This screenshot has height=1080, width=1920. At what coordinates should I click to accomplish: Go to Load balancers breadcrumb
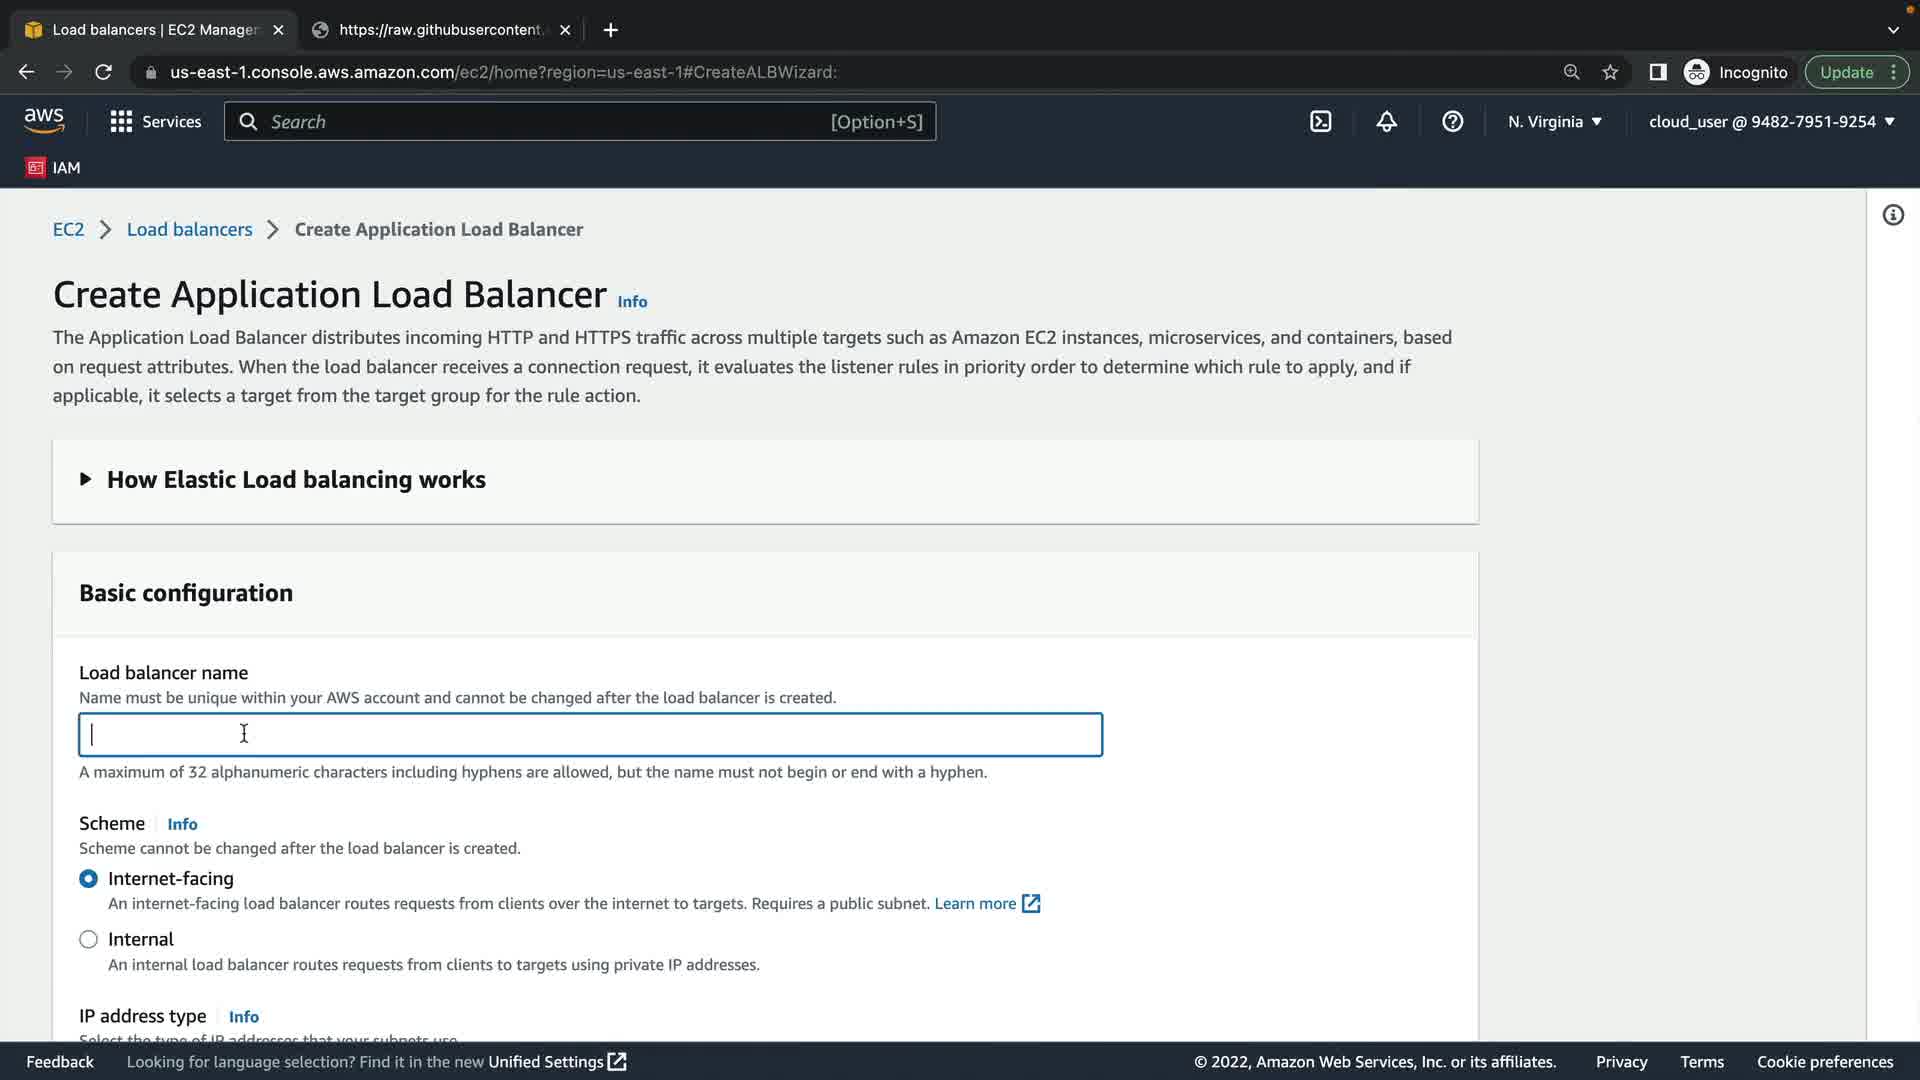[x=189, y=230]
